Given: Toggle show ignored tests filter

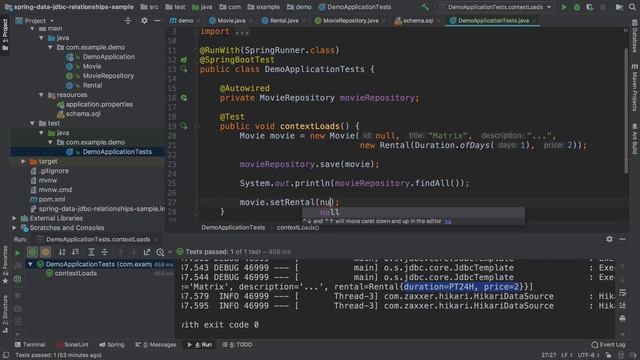Looking at the screenshot, I should click(45, 252).
